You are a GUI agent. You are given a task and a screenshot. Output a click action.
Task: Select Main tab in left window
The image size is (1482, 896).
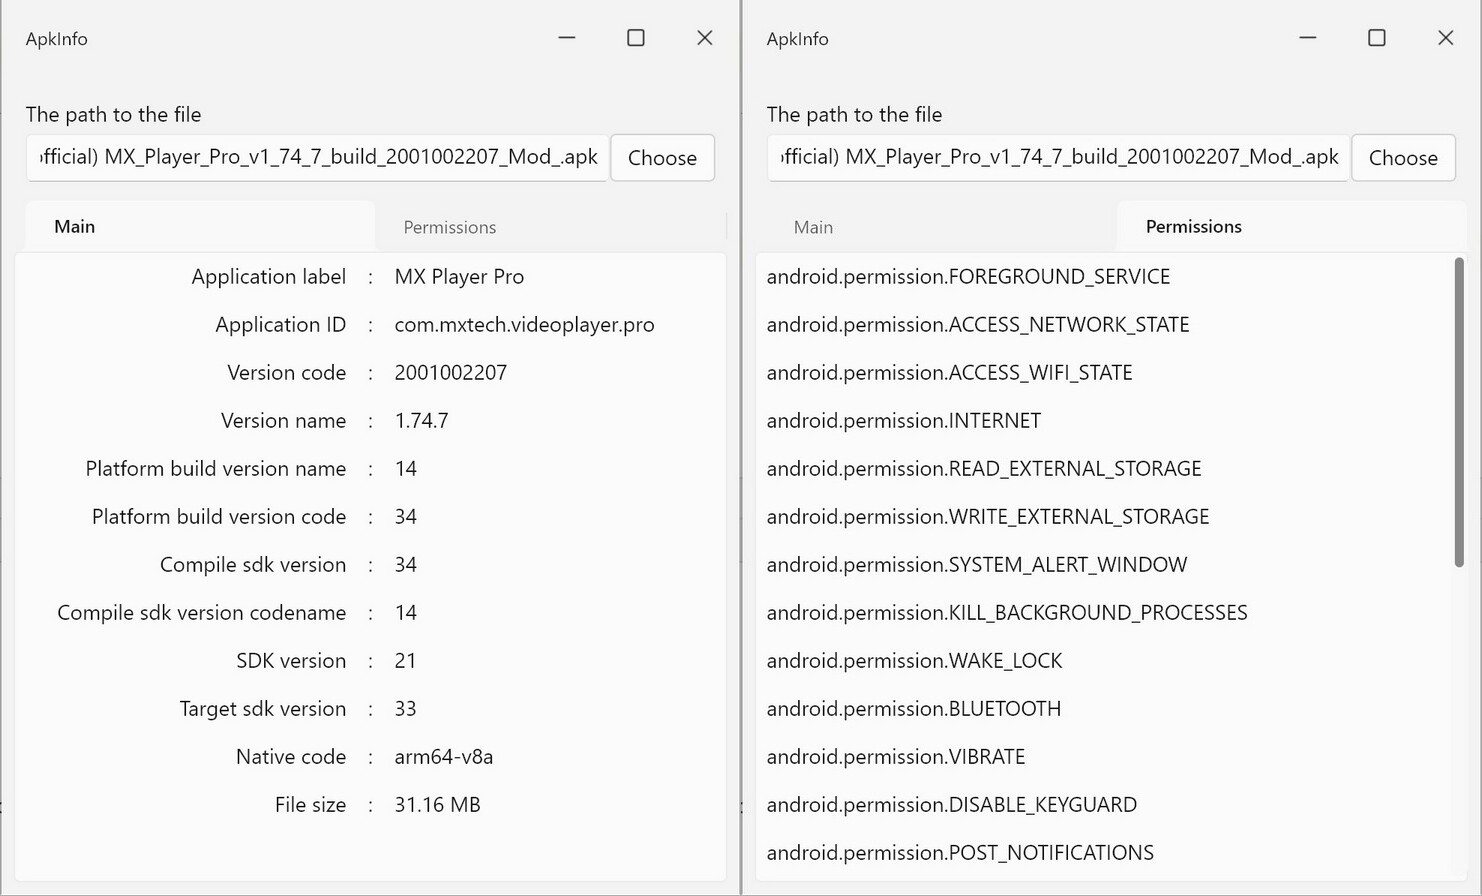[x=200, y=226]
